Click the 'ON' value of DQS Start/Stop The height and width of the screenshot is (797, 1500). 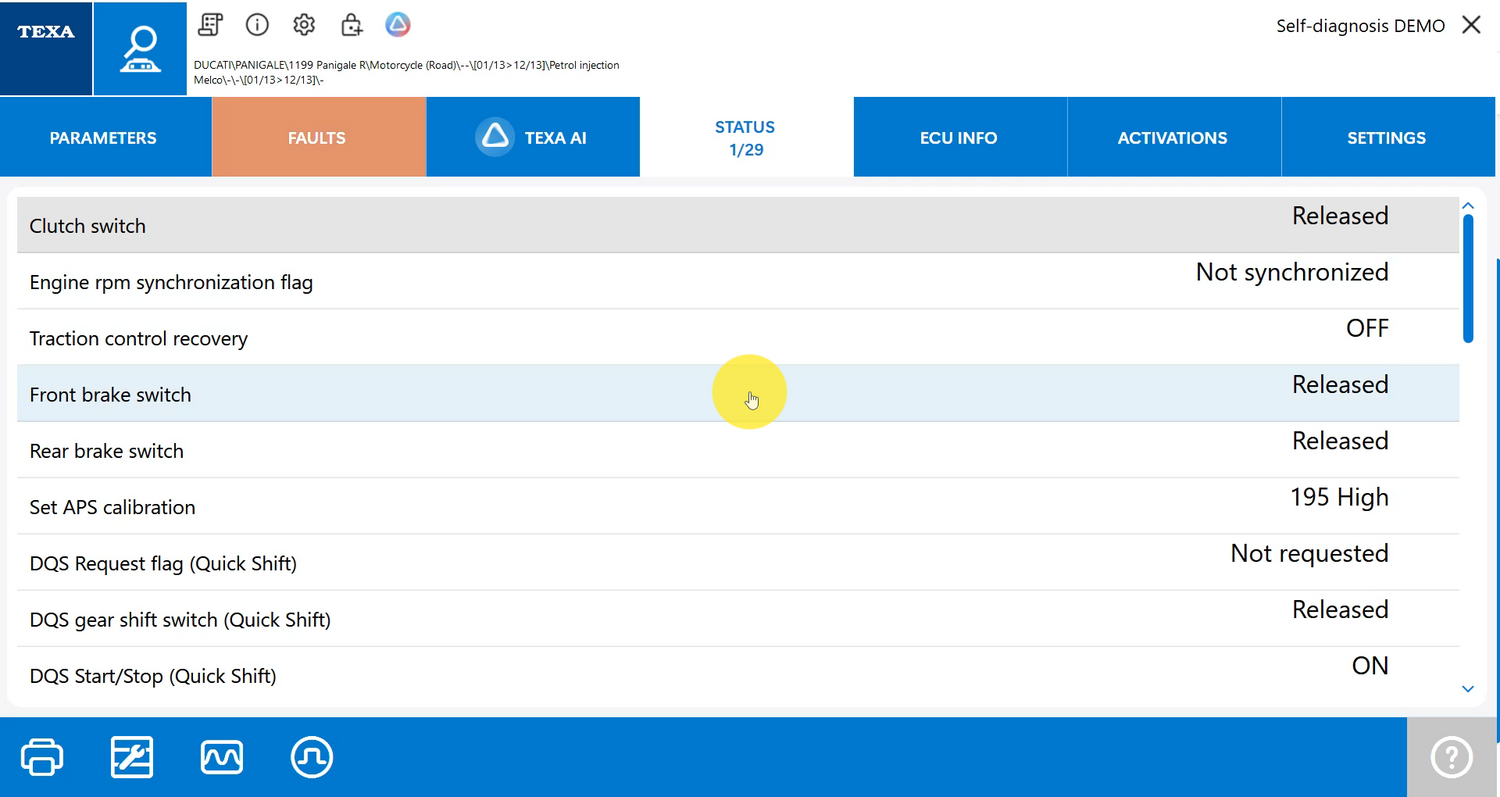pos(1370,665)
